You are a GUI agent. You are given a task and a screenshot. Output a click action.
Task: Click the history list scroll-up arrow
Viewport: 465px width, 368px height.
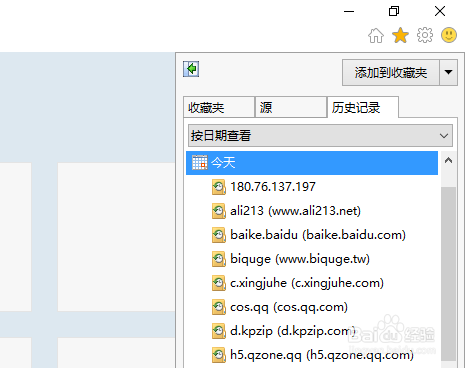click(x=448, y=160)
